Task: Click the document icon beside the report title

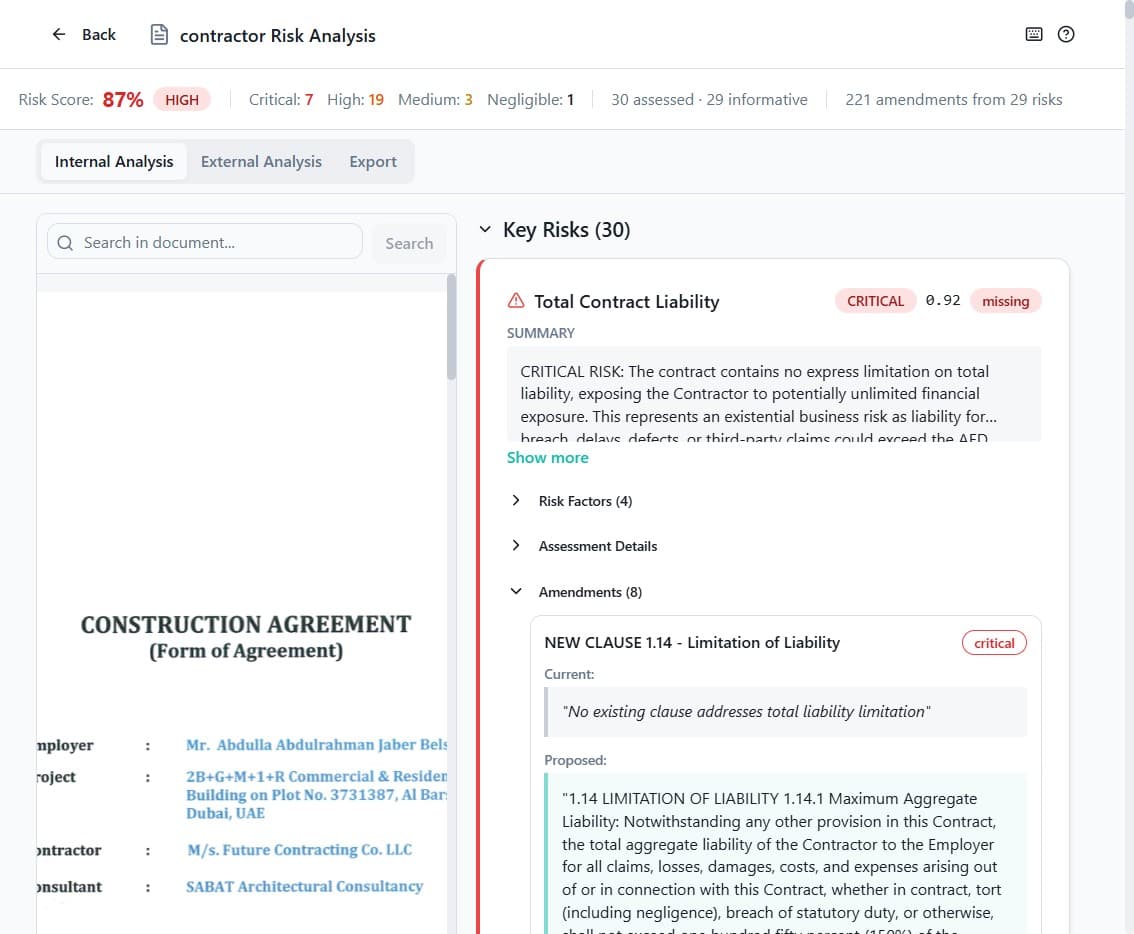Action: [158, 33]
